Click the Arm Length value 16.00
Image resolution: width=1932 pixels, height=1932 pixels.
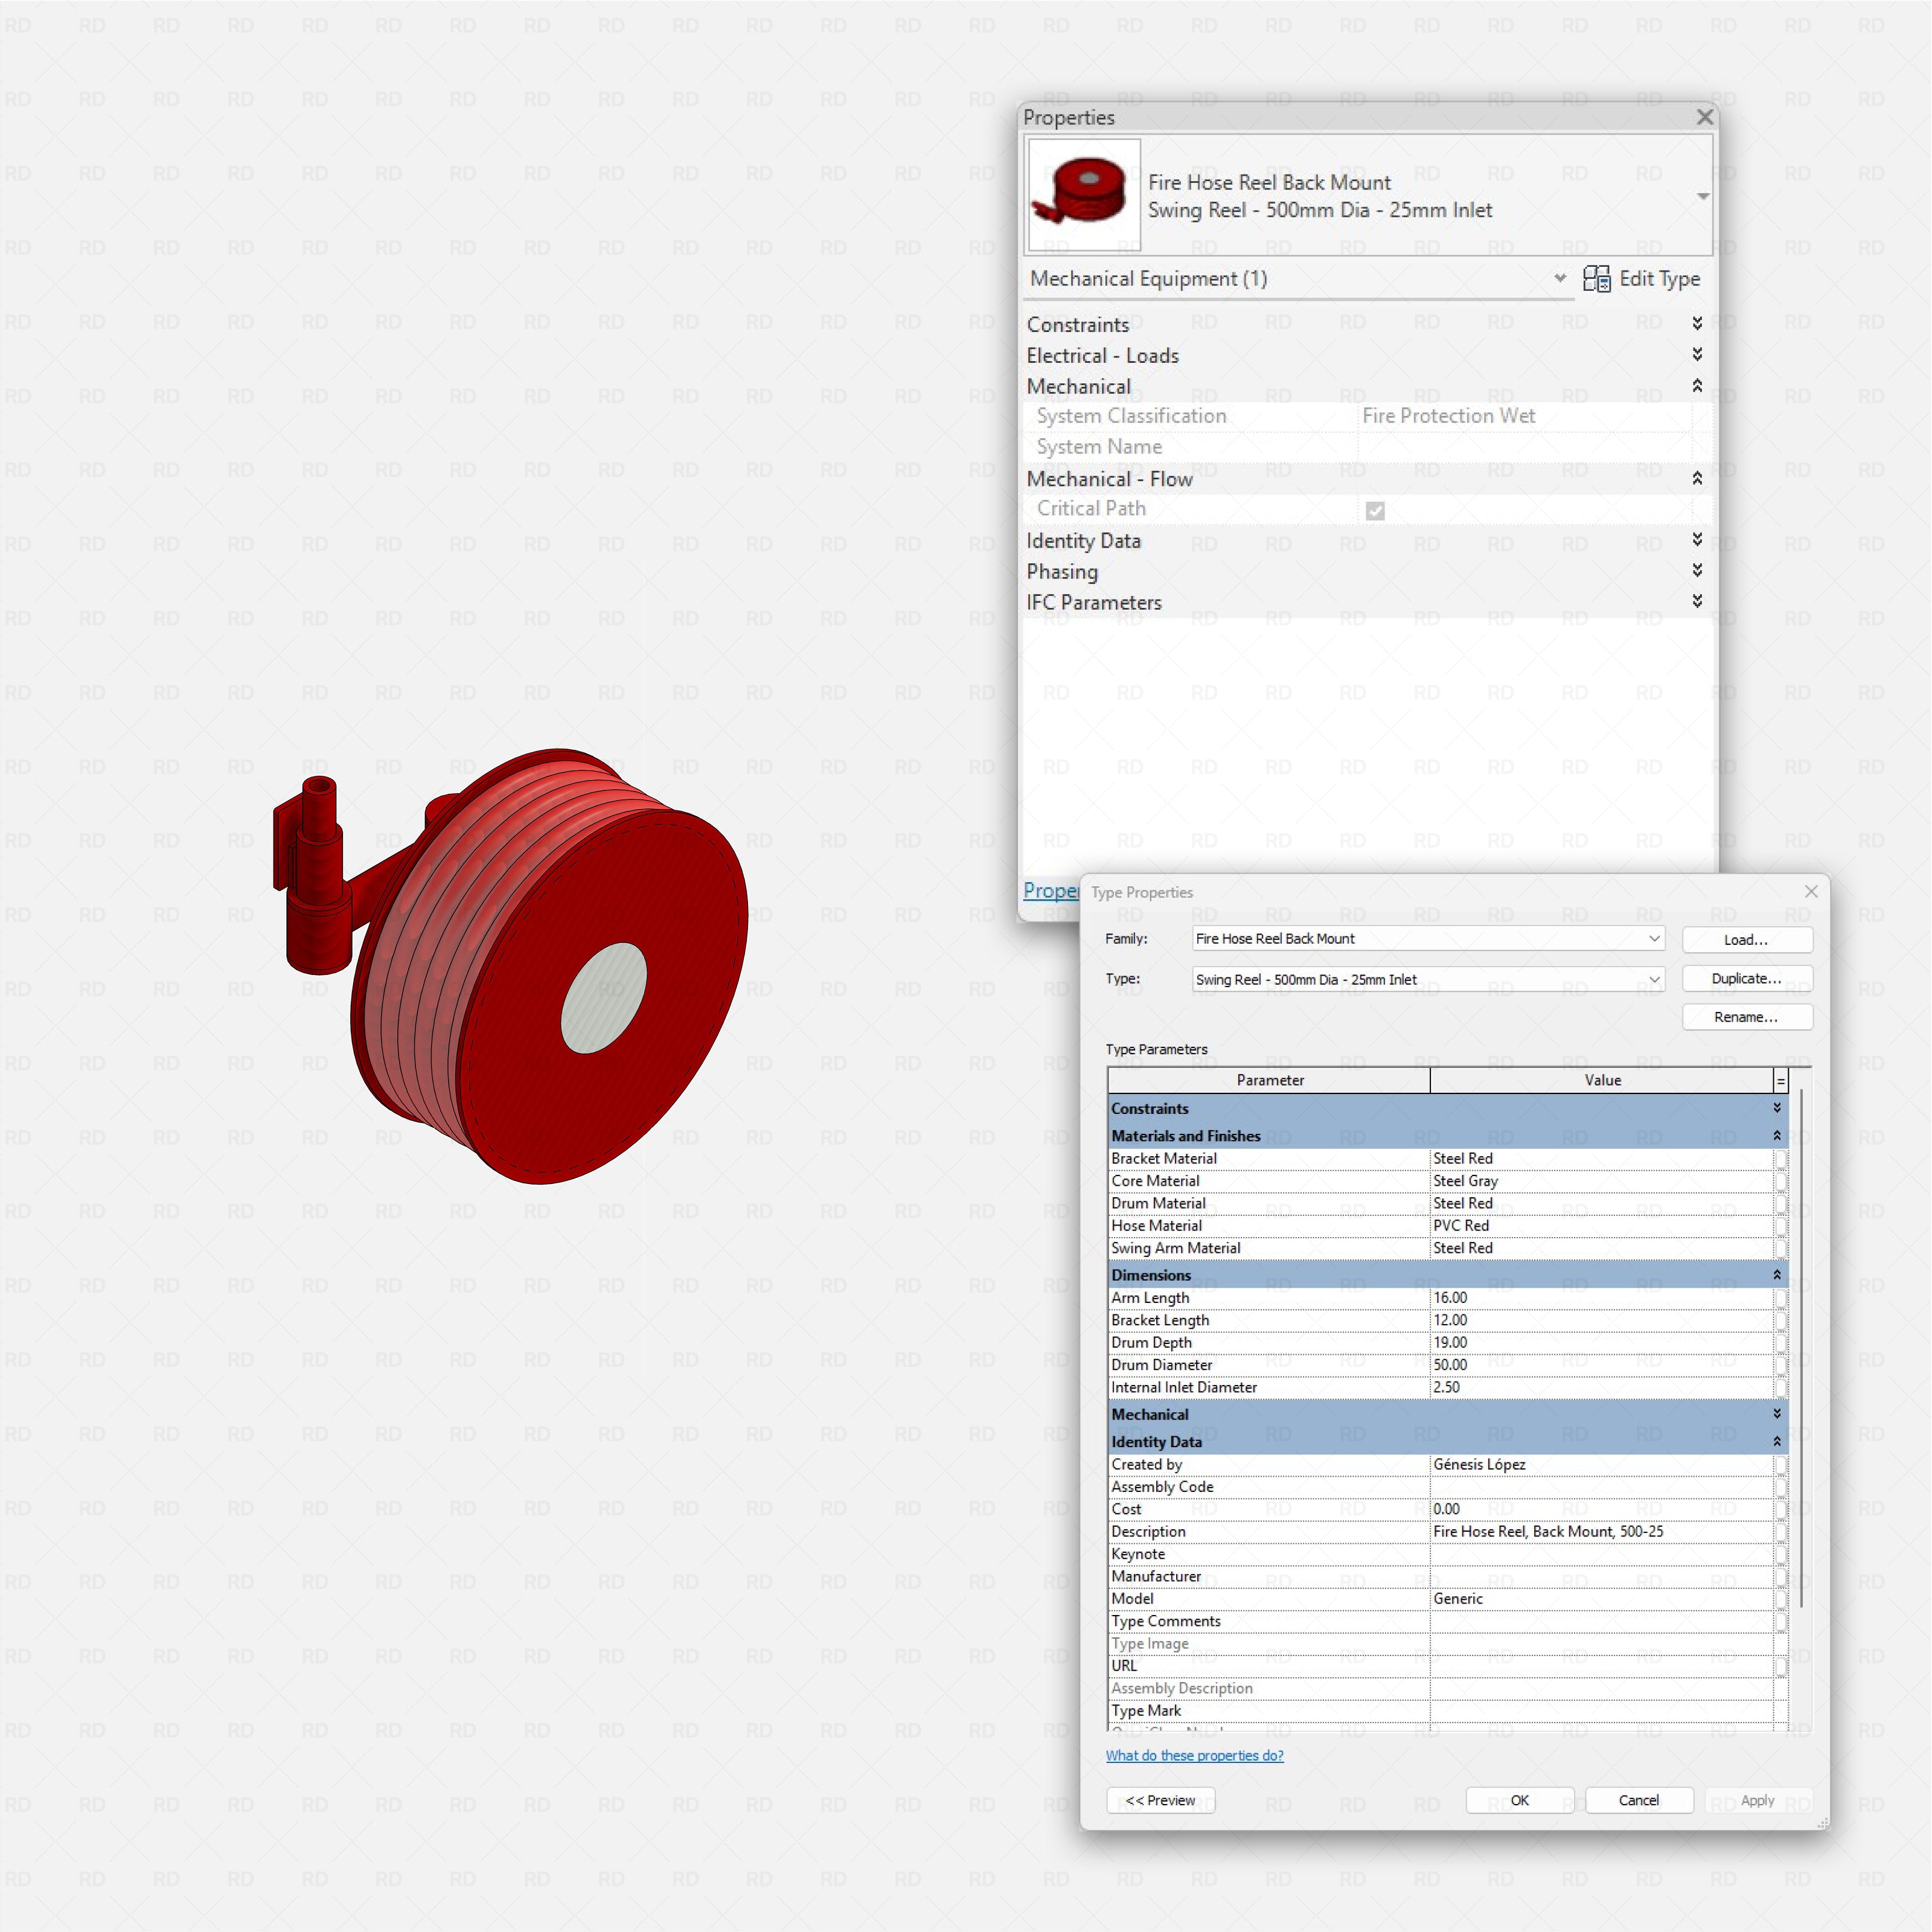pyautogui.click(x=1601, y=1298)
